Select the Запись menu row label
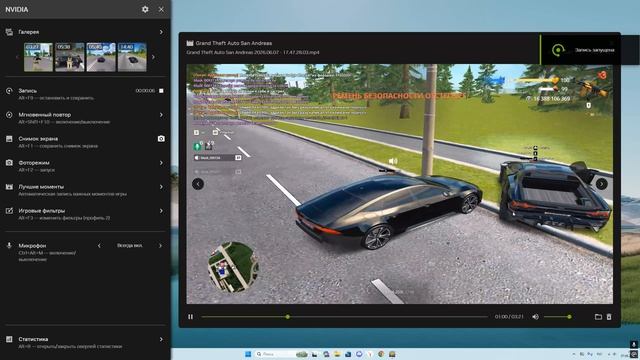The width and height of the screenshot is (640, 360). click(27, 91)
